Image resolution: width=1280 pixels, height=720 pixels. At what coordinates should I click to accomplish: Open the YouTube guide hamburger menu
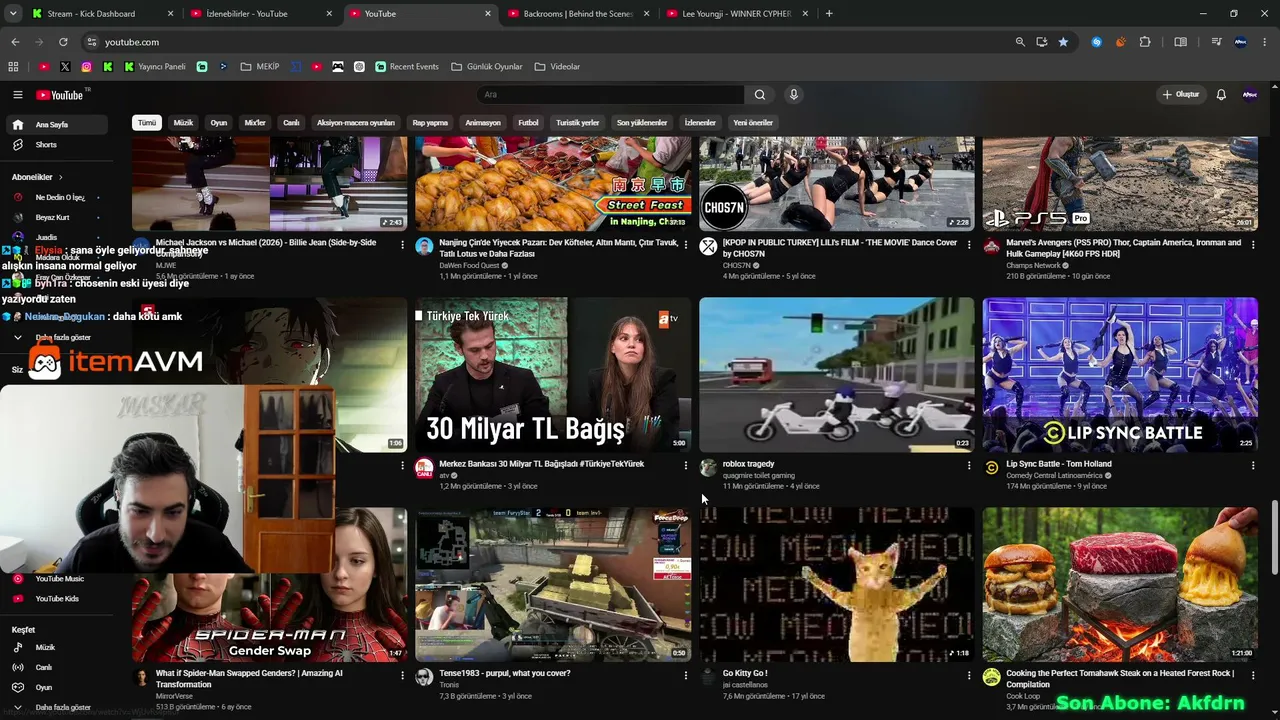[x=17, y=95]
